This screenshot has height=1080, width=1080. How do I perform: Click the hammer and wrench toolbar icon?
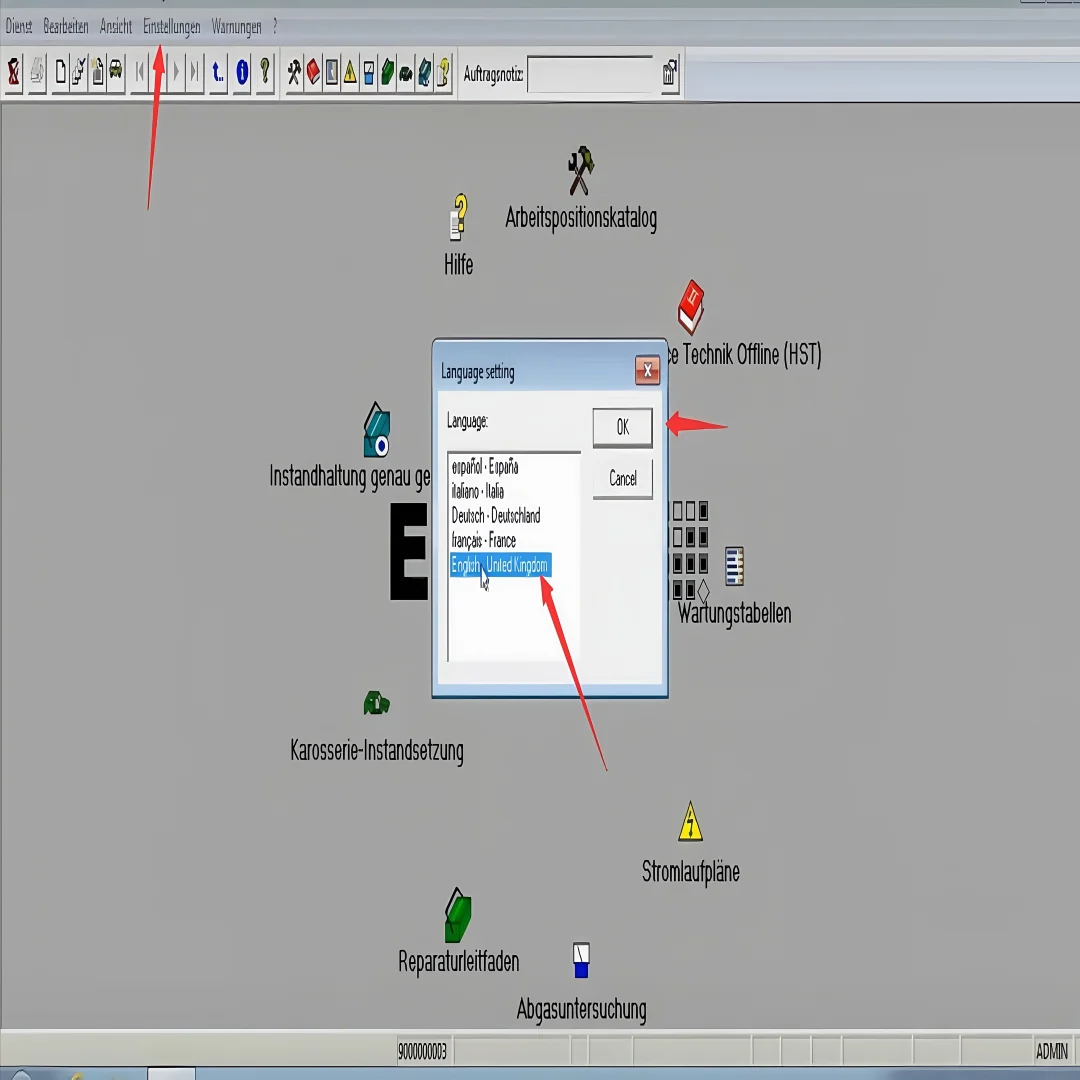294,72
